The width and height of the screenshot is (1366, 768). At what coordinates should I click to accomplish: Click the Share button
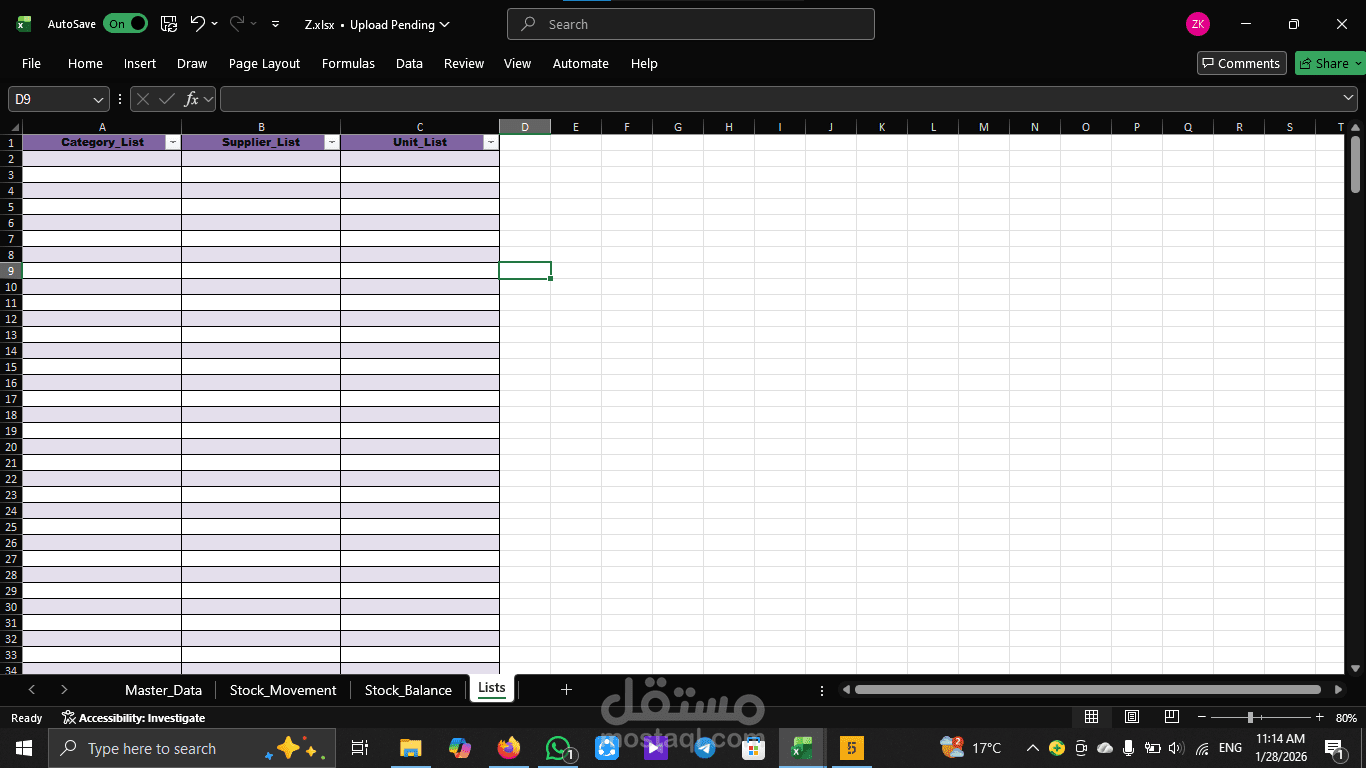pos(1323,63)
